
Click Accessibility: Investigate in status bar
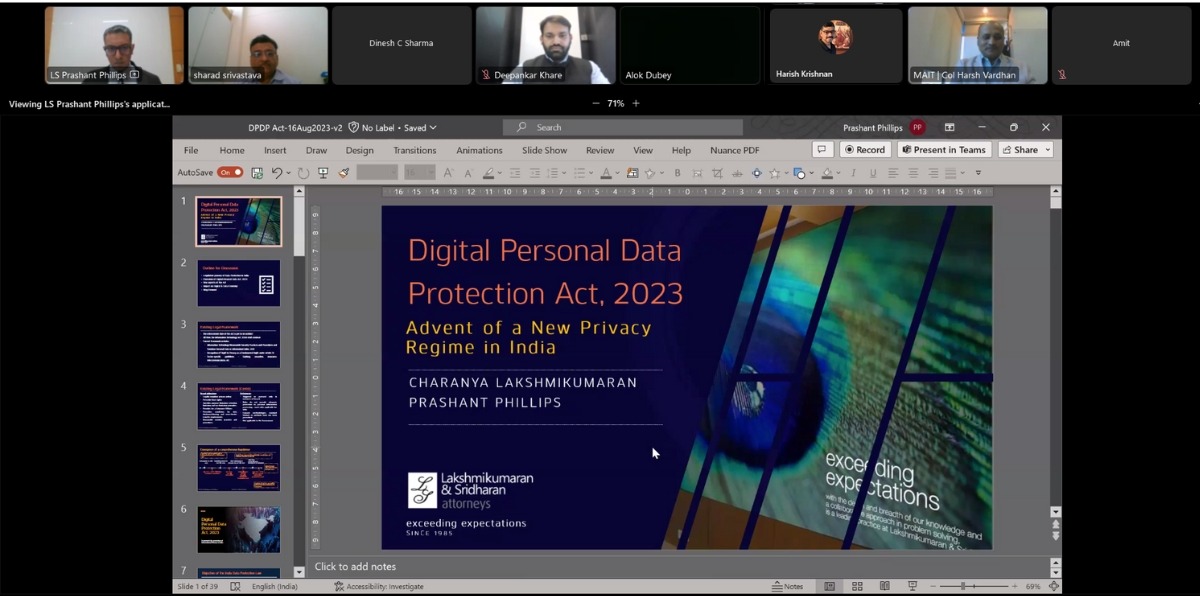[379, 586]
